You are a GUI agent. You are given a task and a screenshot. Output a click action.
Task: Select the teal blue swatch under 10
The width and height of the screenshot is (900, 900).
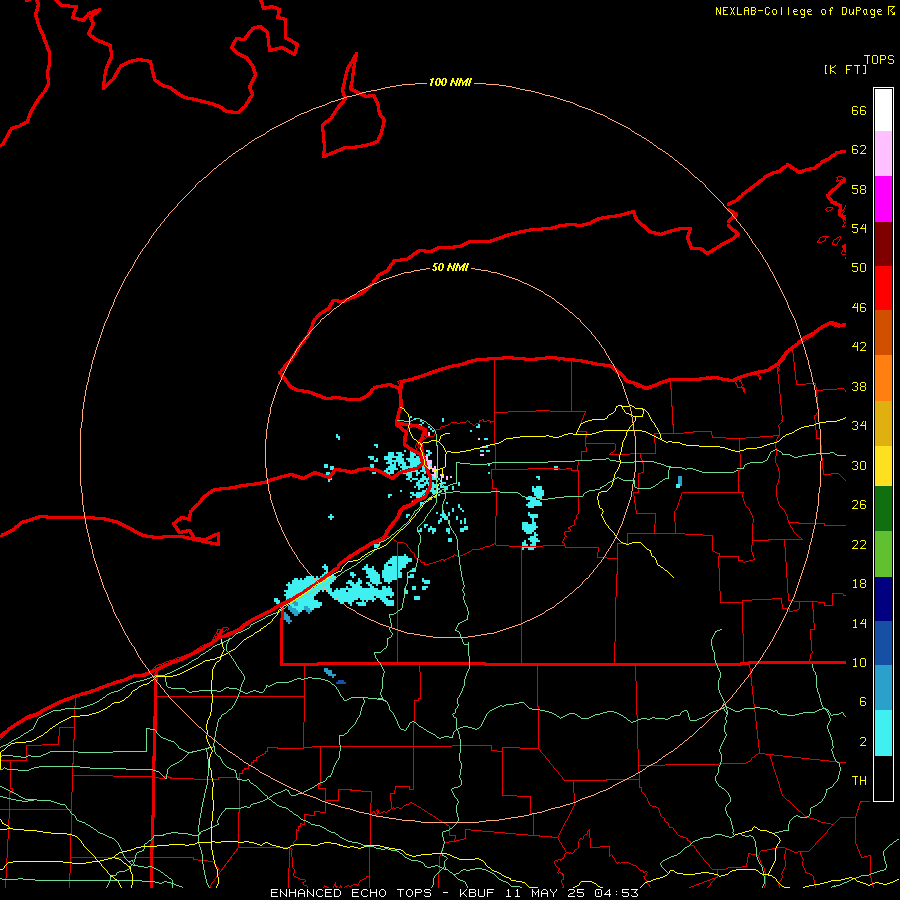click(x=883, y=688)
